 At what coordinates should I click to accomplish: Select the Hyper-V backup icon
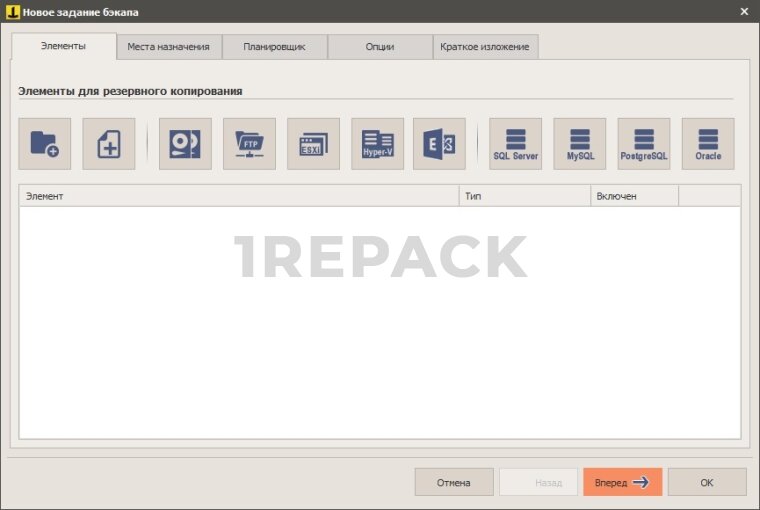(377, 144)
